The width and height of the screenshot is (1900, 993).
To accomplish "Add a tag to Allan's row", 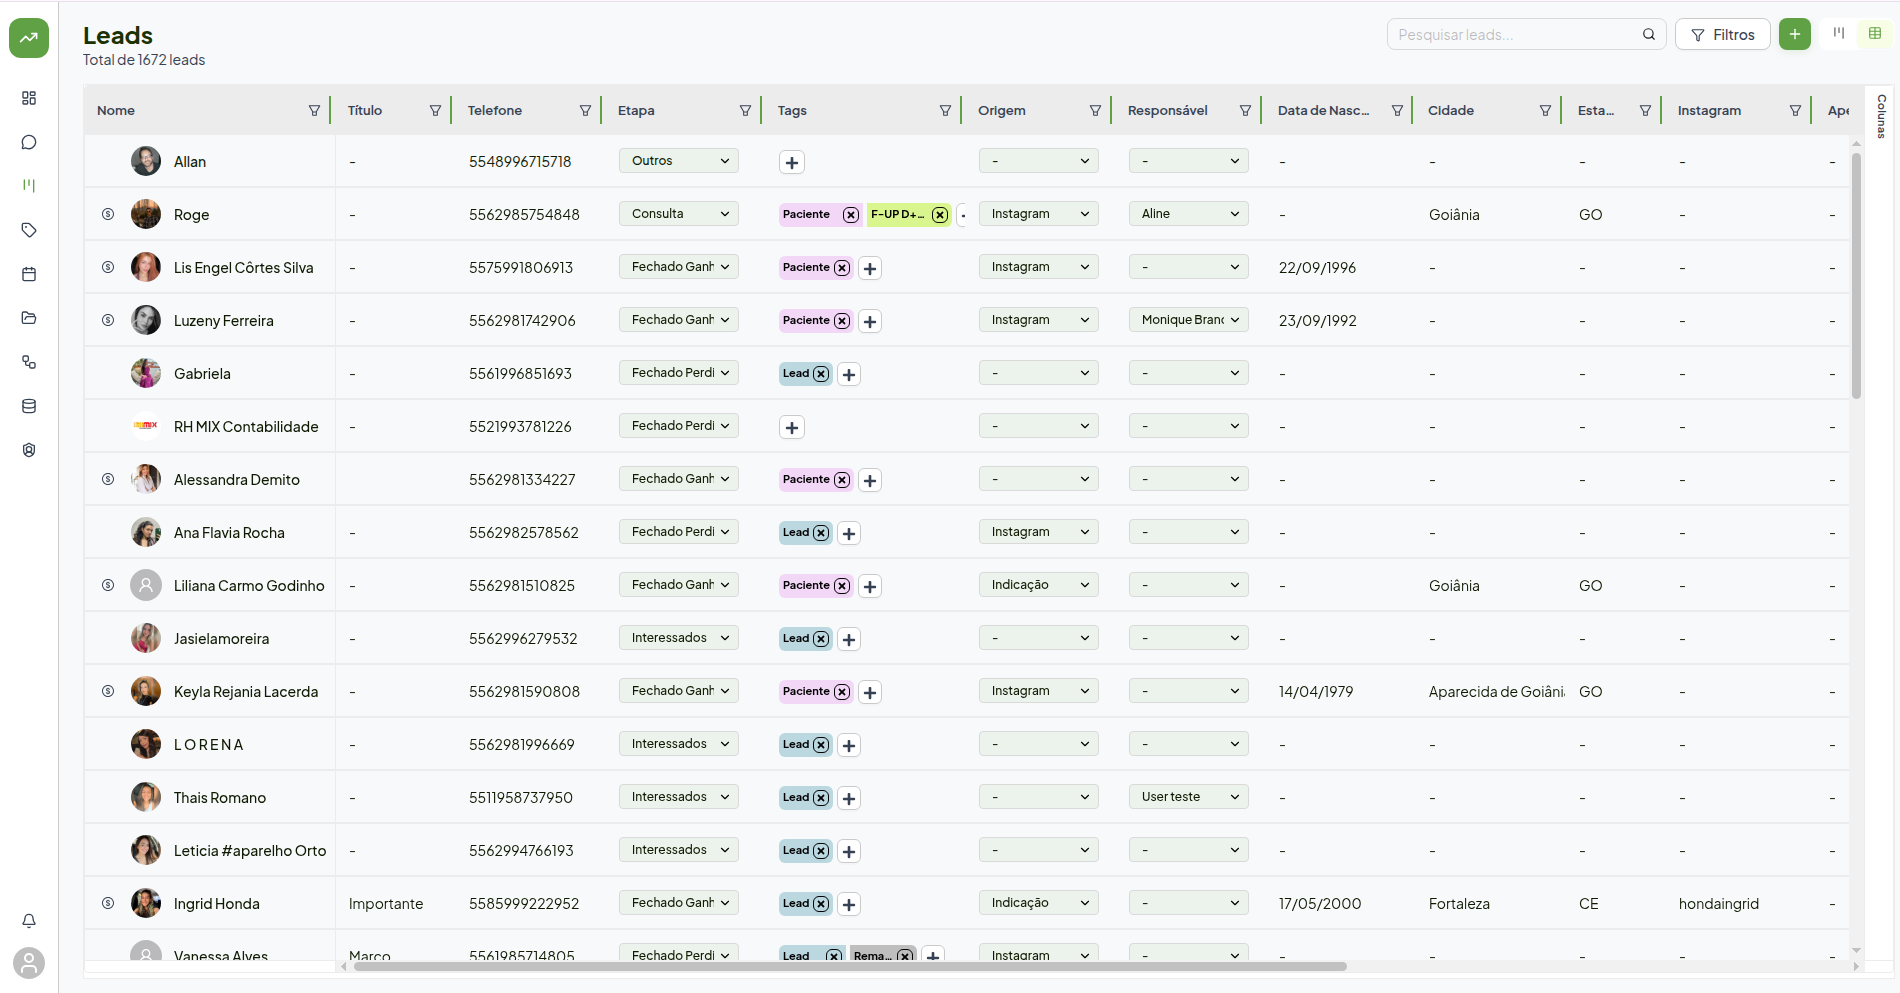I will pos(791,162).
